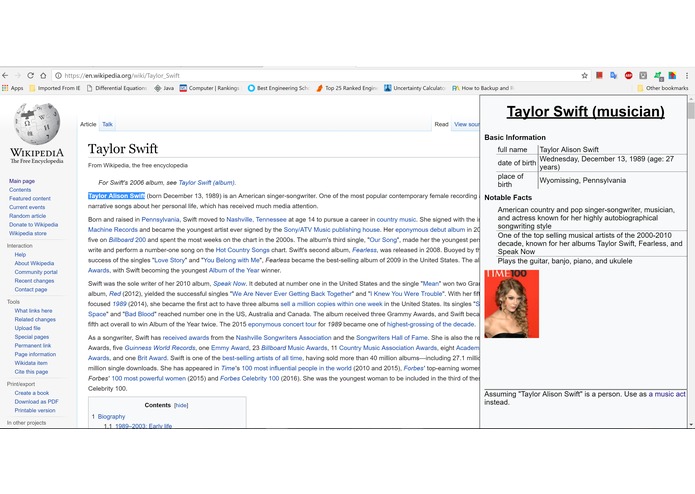Image resolution: width=695 pixels, height=494 pixels.
Task: Open Upload file link
Action: [x=27, y=328]
